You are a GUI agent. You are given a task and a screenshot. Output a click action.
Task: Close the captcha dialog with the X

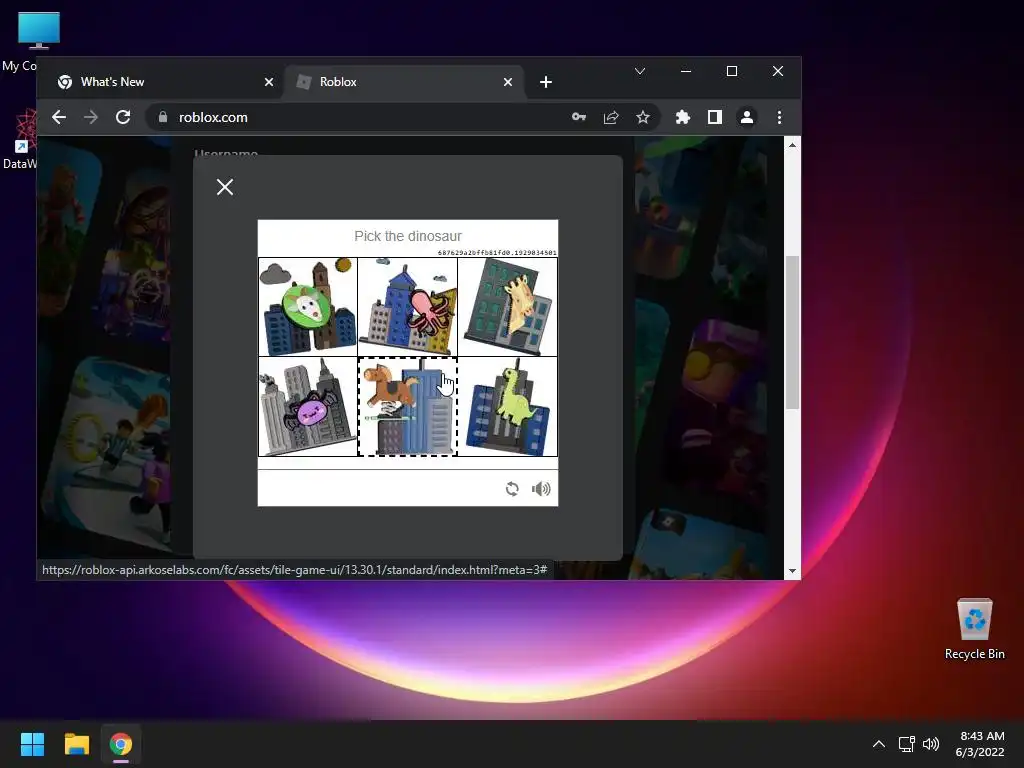pyautogui.click(x=225, y=187)
